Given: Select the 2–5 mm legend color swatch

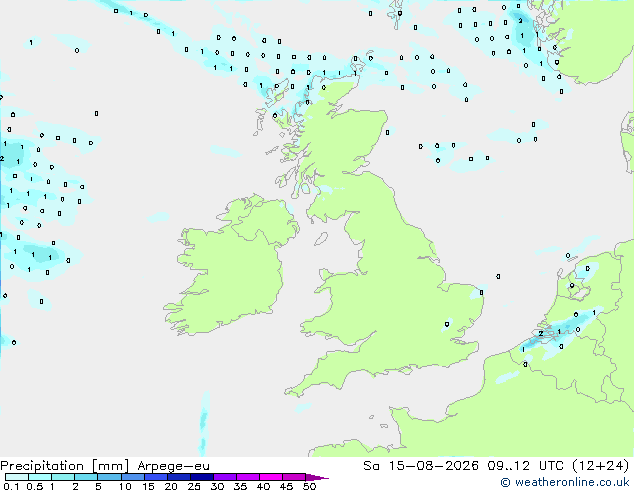Looking at the screenshot, I should 86,477.
